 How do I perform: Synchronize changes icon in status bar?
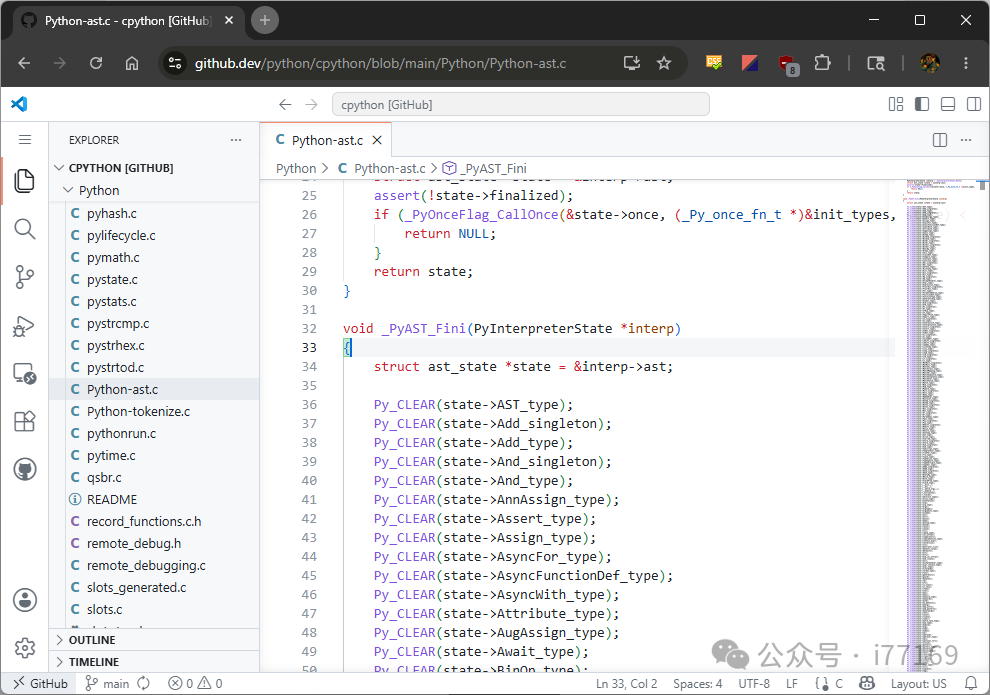click(x=144, y=684)
